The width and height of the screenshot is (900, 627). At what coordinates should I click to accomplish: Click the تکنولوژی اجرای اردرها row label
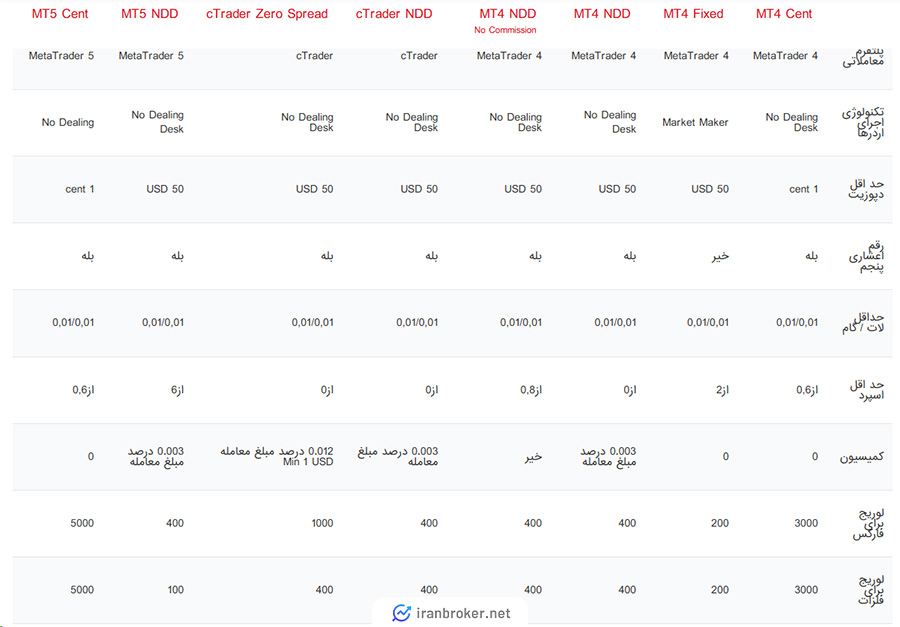tap(866, 123)
